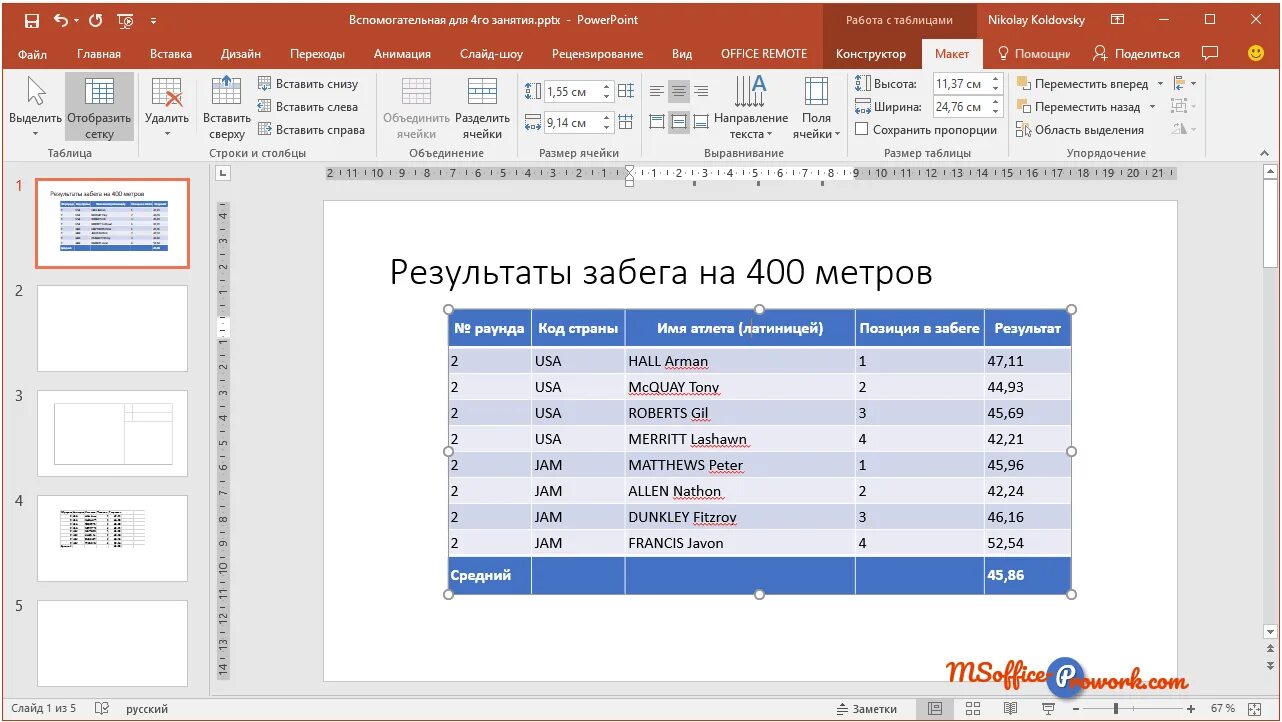Viewport: 1282px width, 722px height.
Task: Insert a column right with Вставить справа
Action: [x=311, y=129]
